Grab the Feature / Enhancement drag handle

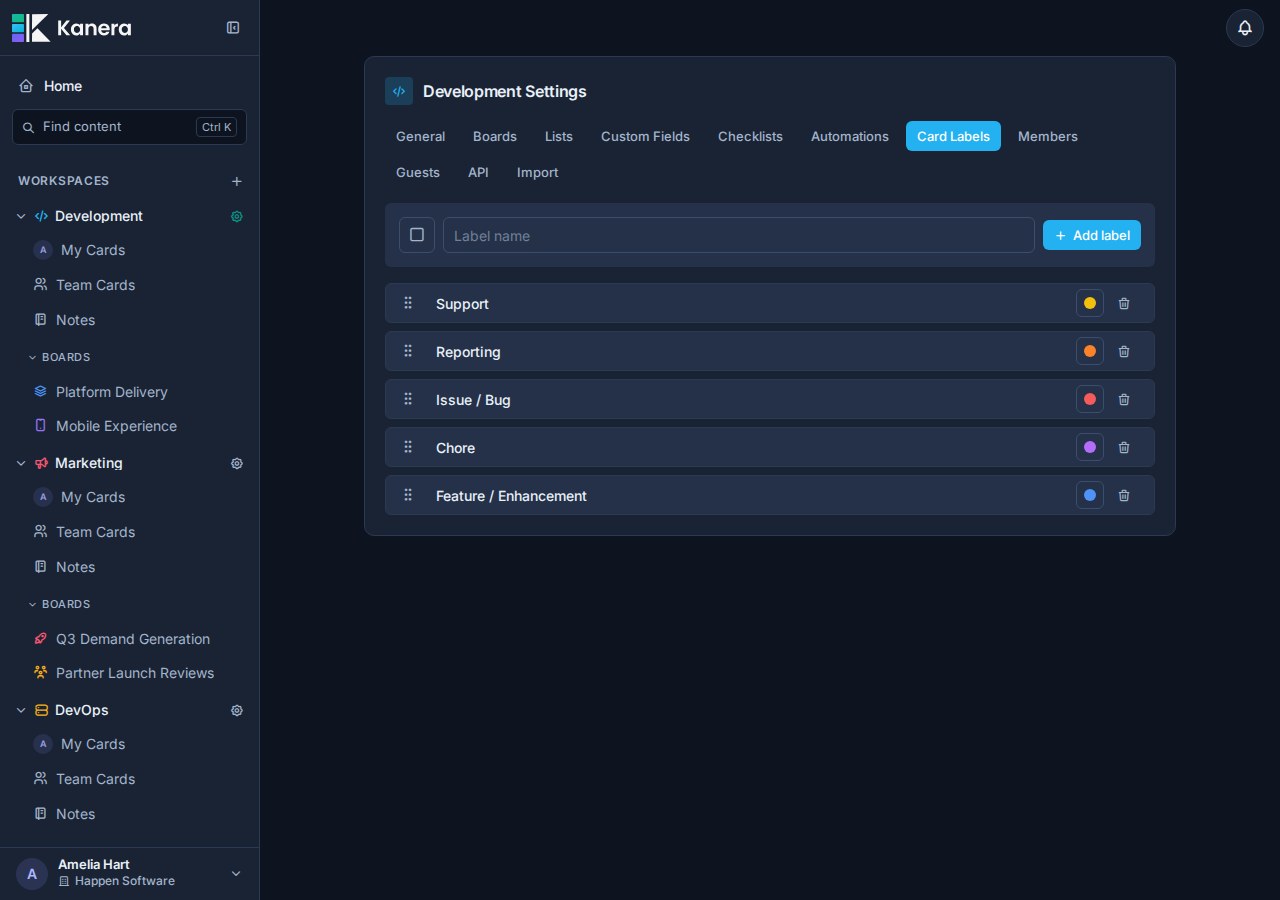pos(408,495)
